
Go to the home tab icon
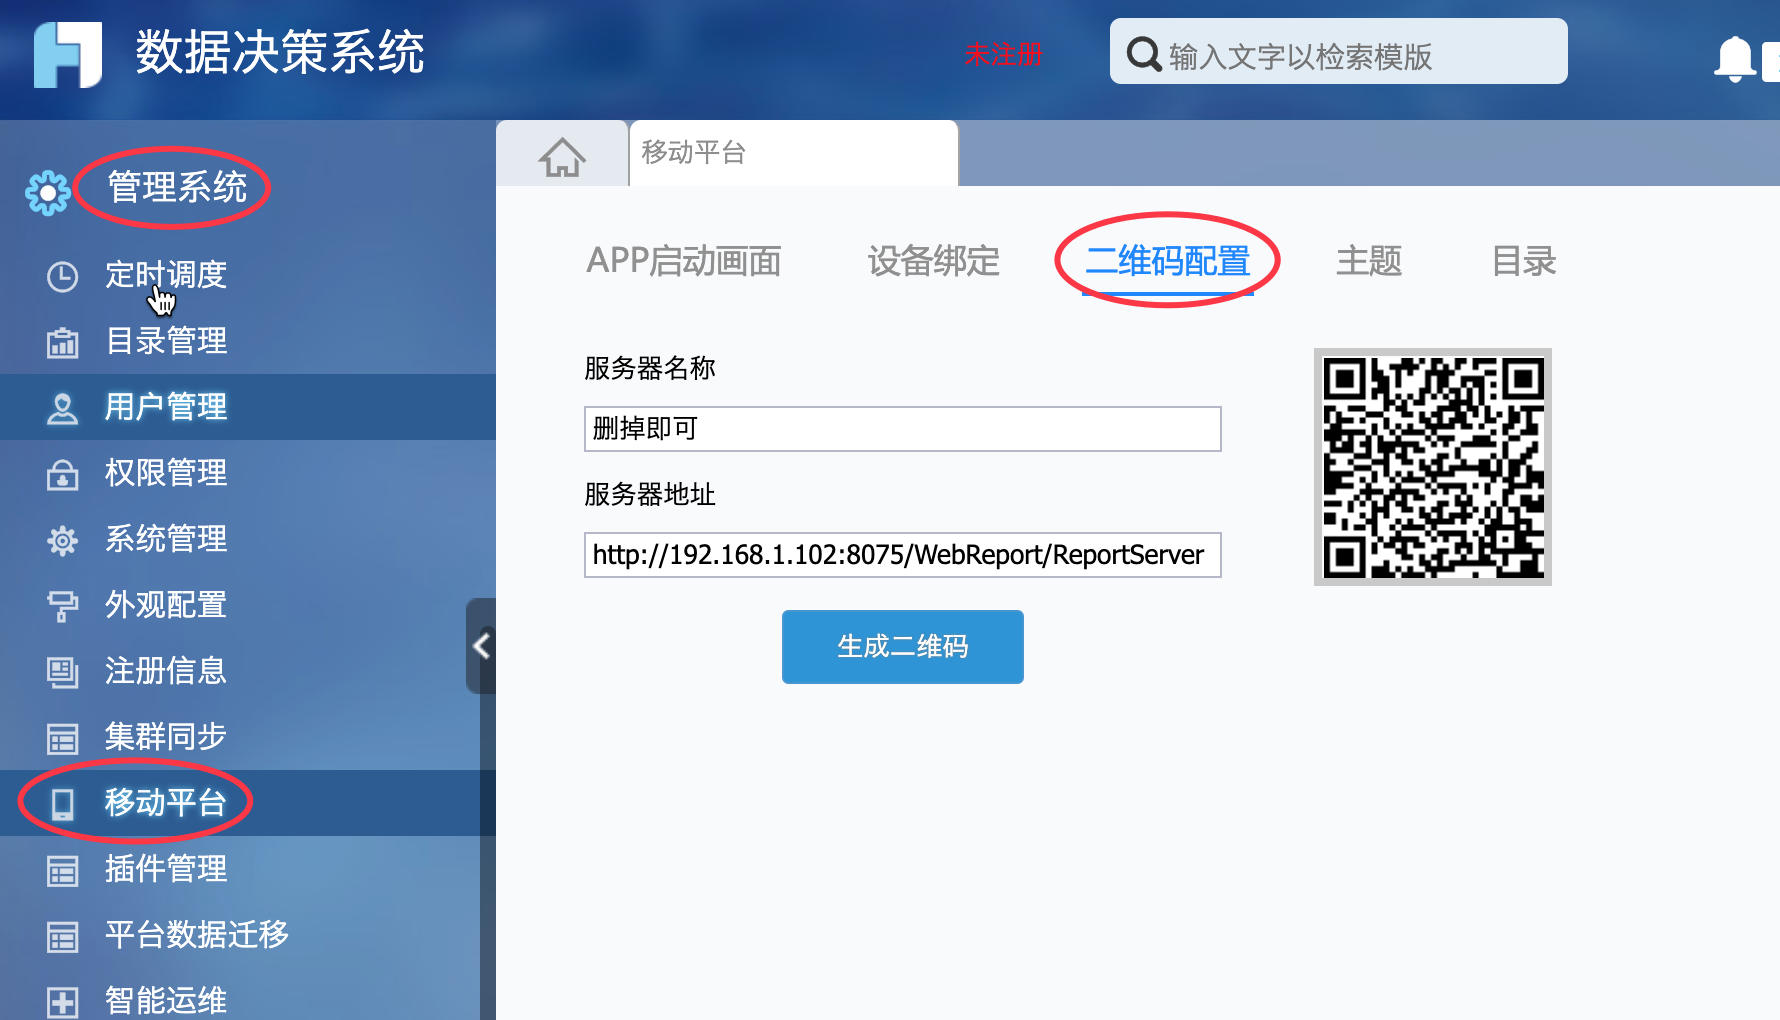pos(562,156)
